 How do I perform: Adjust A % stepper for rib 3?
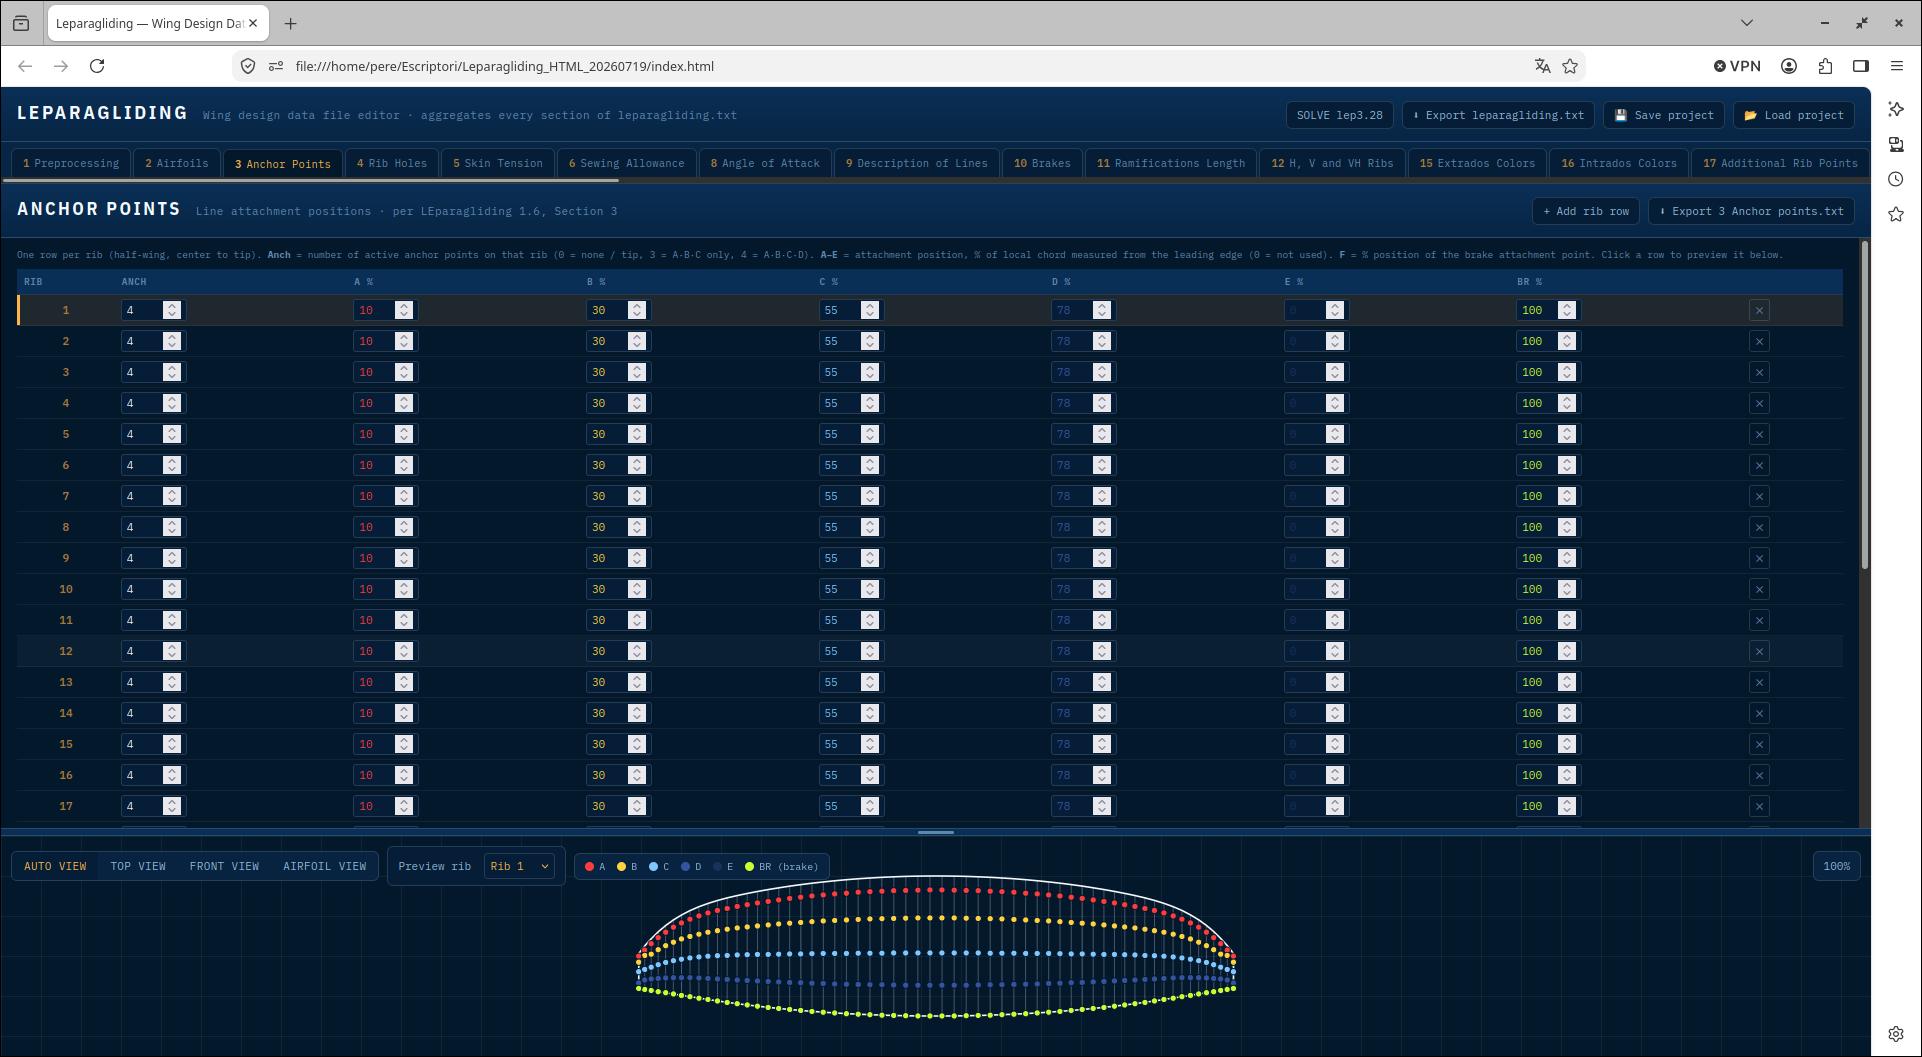coord(404,372)
